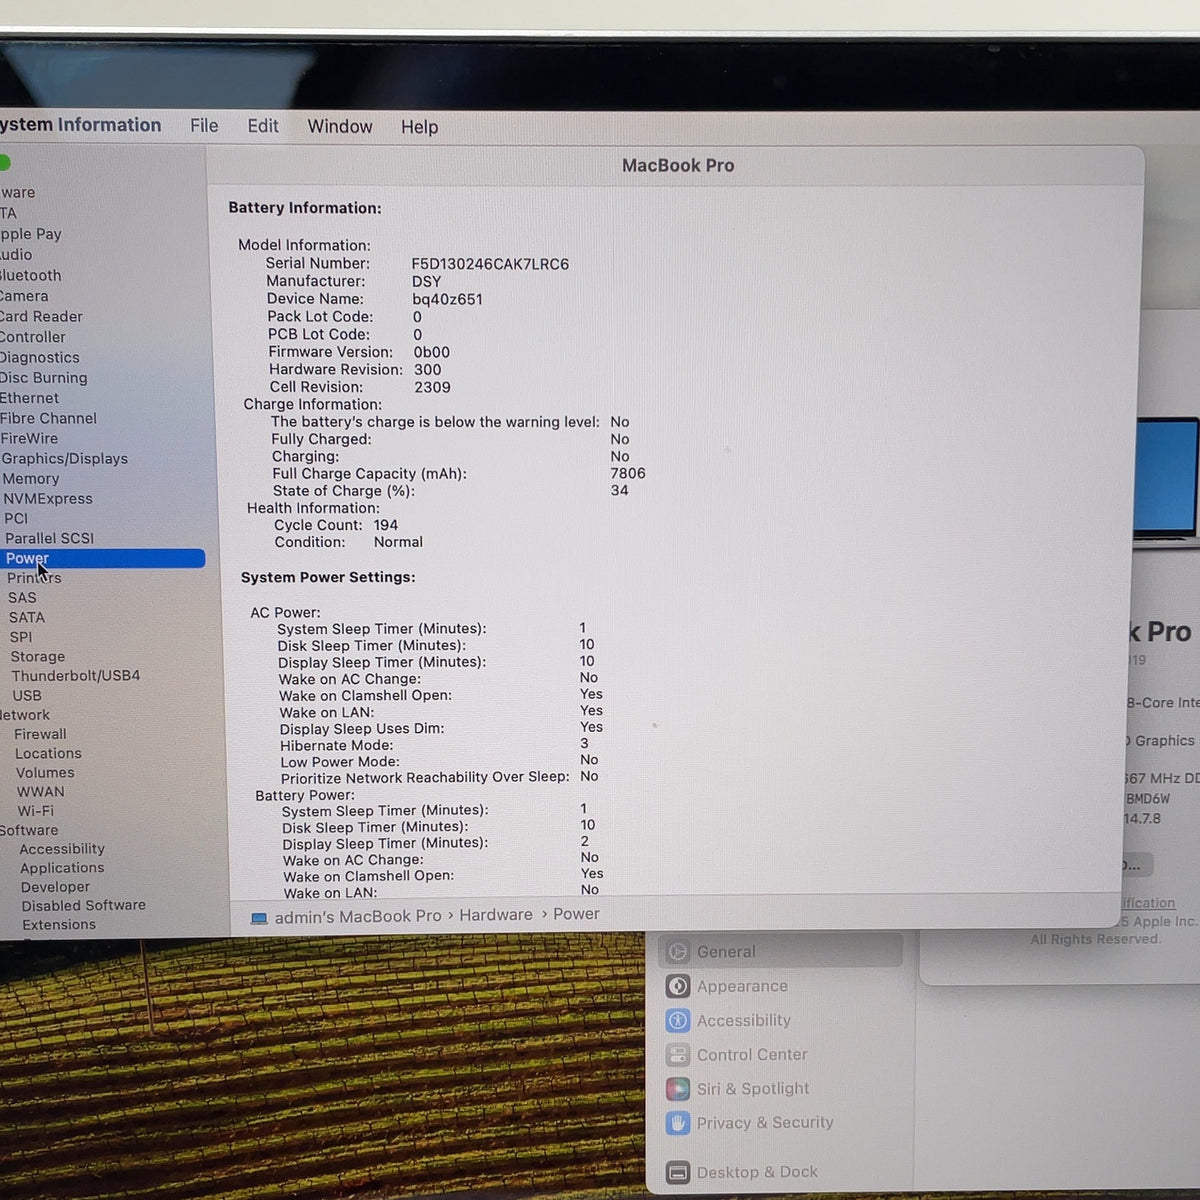Click battery serial number F5D130246CAK7LRC6
Viewport: 1200px width, 1200px height.
tap(490, 264)
